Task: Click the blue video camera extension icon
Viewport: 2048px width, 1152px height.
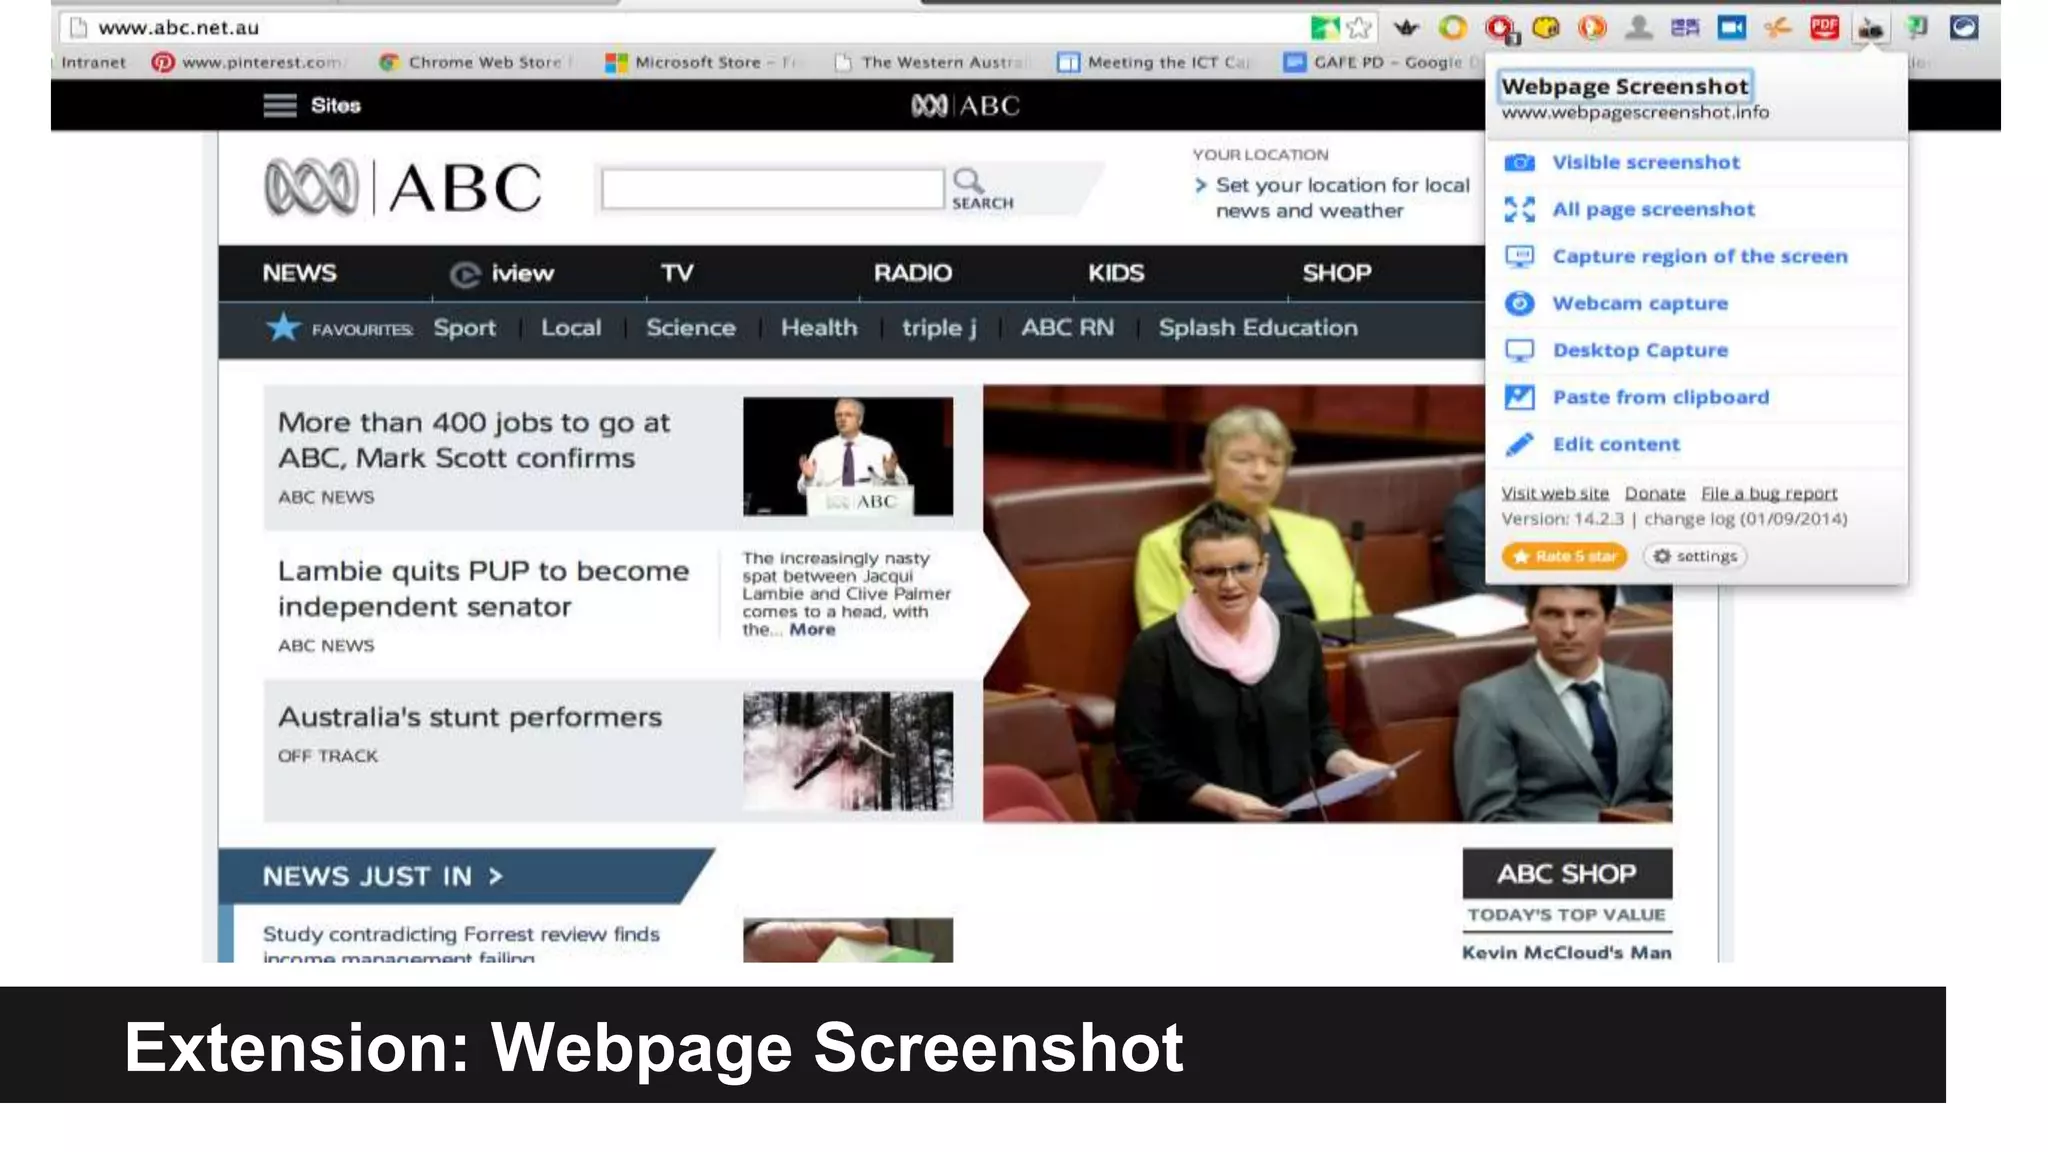Action: coord(1731,27)
